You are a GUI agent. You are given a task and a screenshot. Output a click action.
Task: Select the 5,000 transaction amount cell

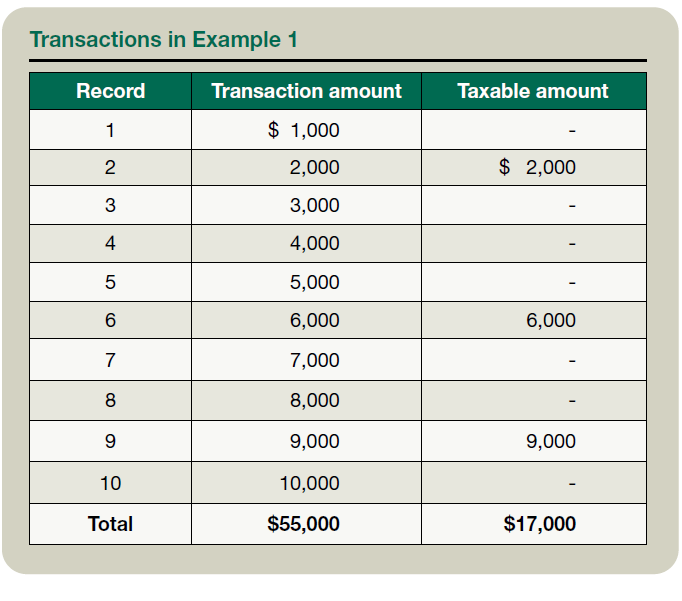314,283
